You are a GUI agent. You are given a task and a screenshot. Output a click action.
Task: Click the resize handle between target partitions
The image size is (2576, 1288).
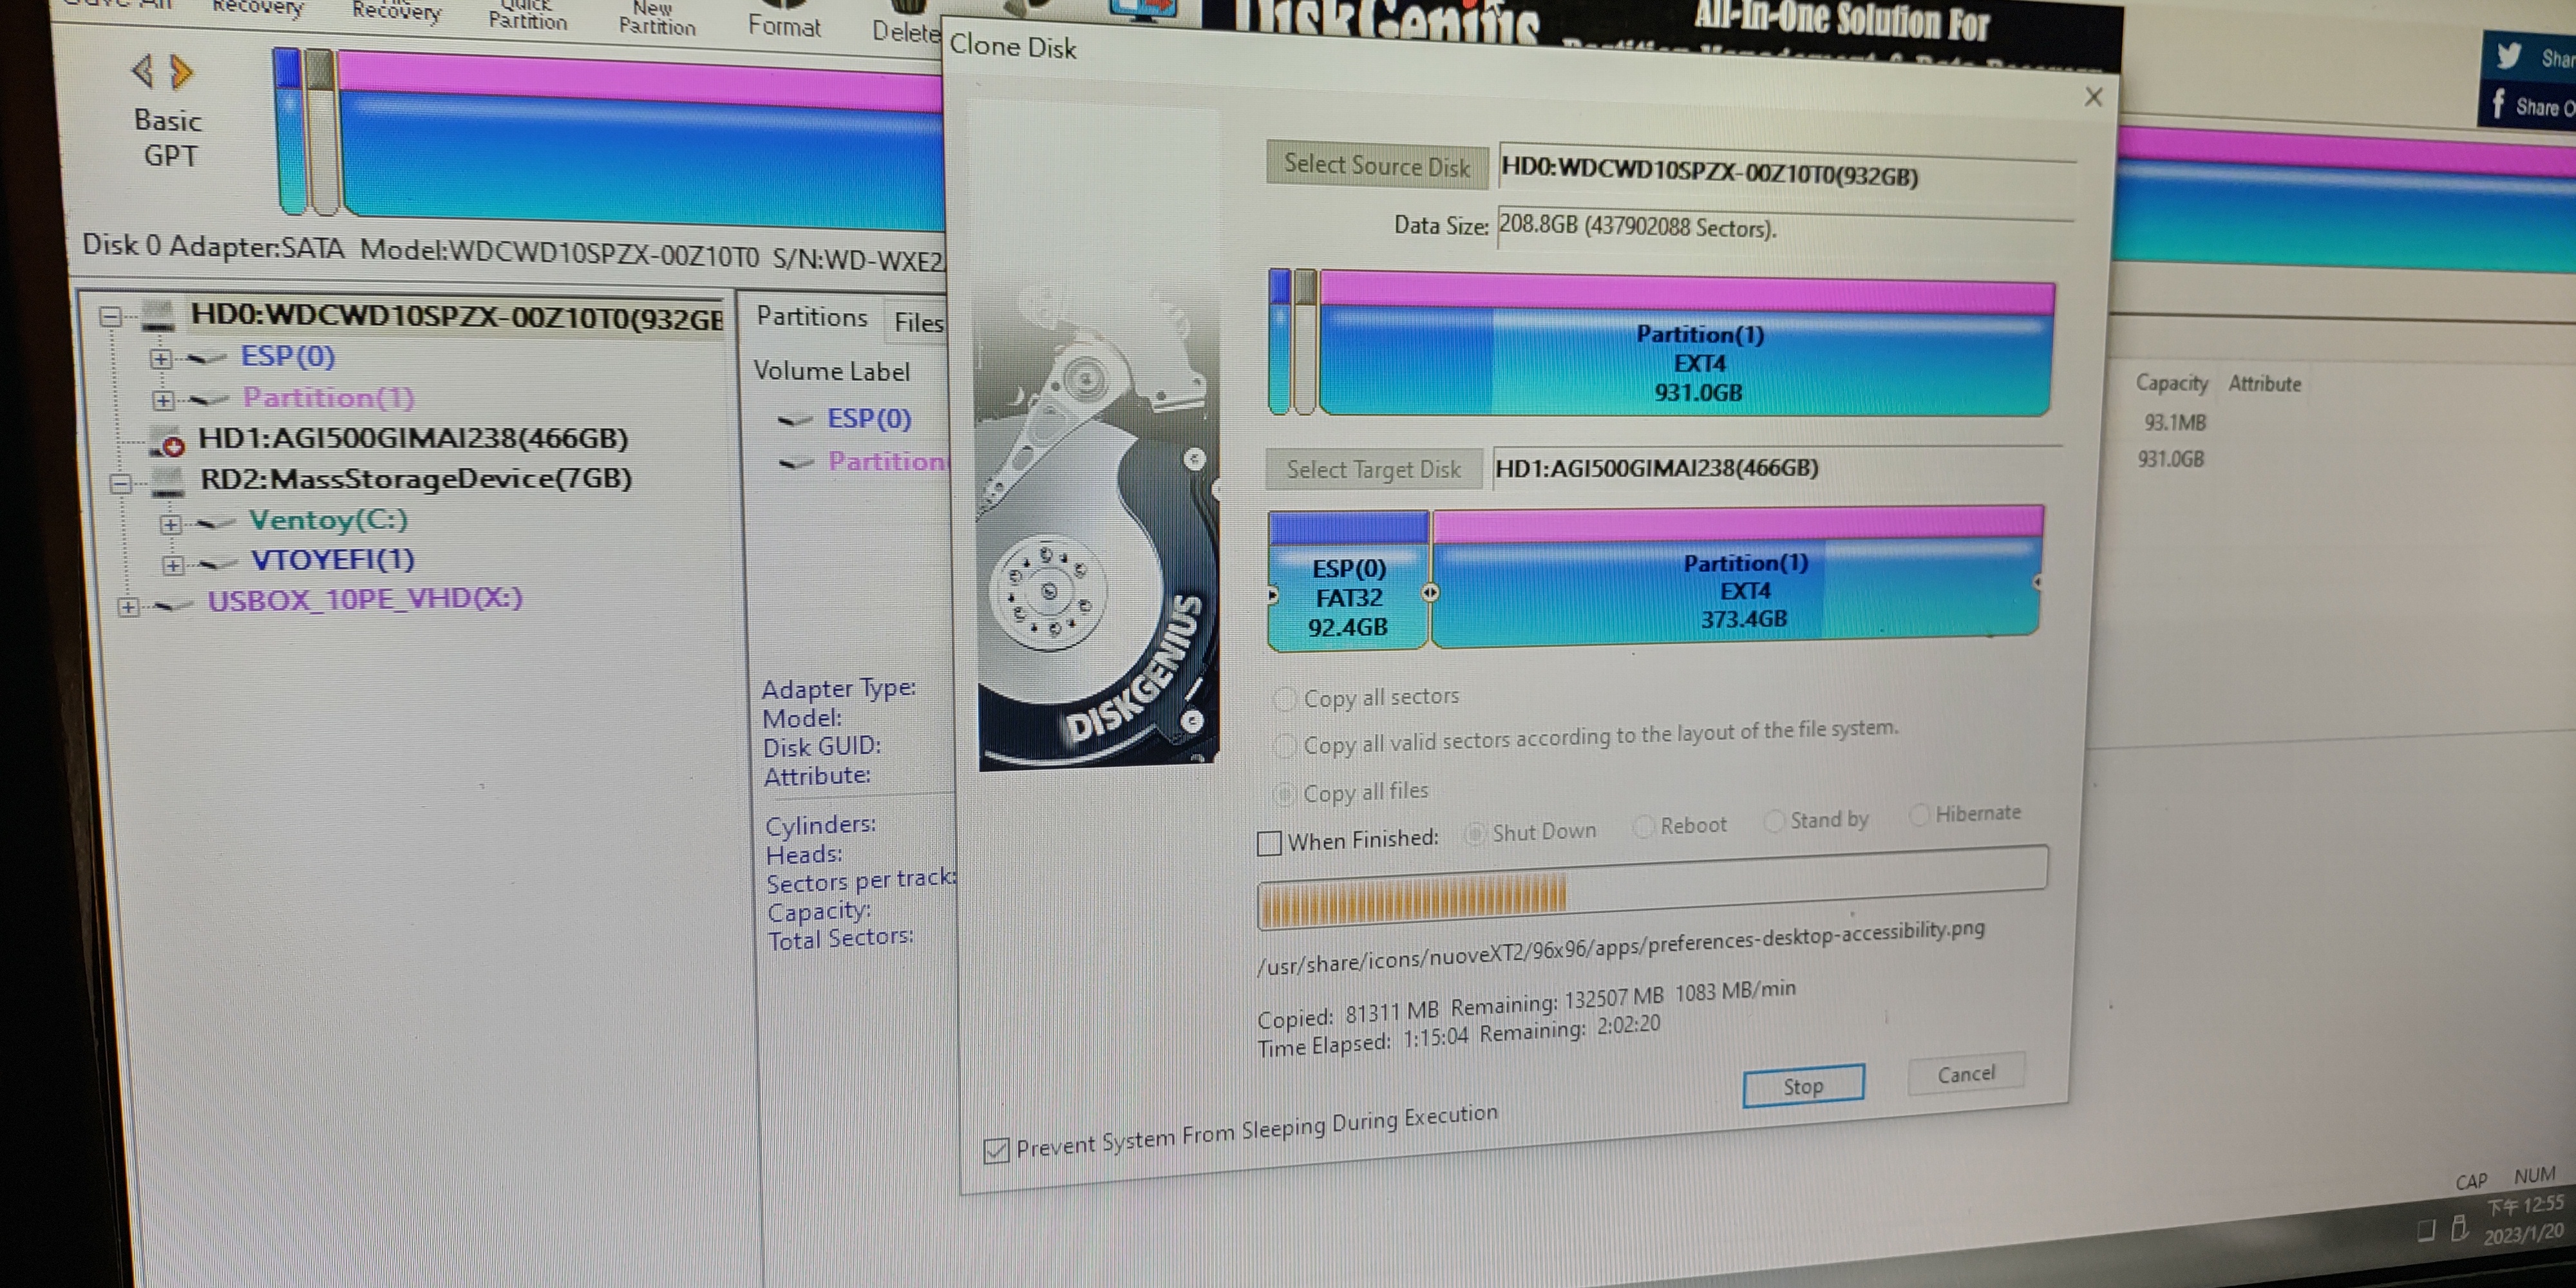point(1430,593)
